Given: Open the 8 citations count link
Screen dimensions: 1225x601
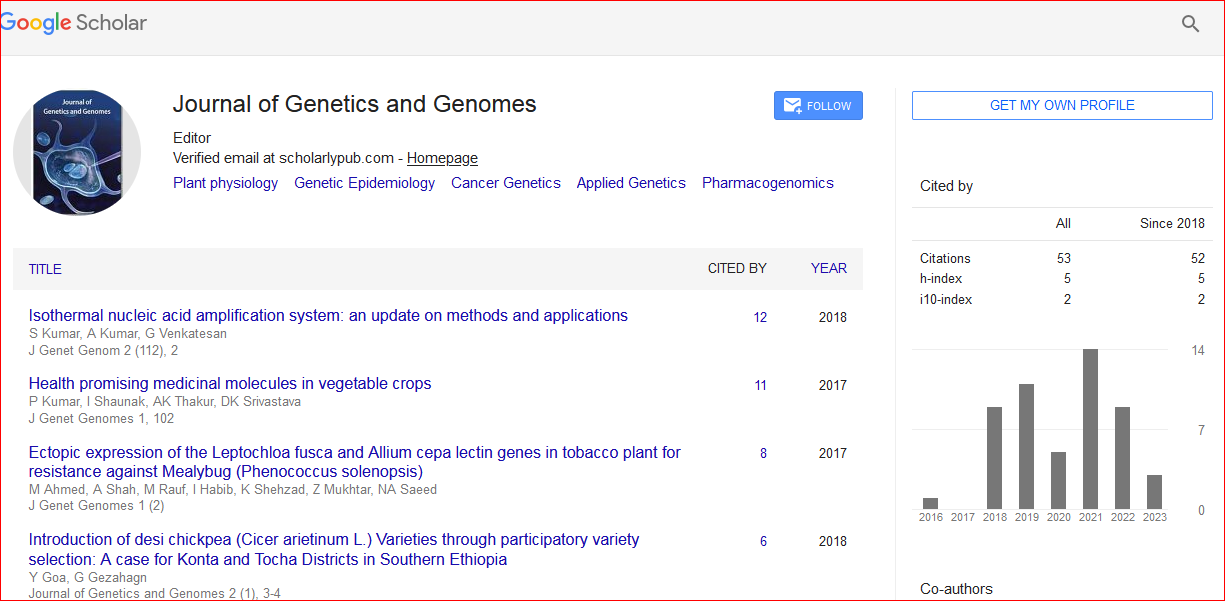Looking at the screenshot, I should coord(763,454).
